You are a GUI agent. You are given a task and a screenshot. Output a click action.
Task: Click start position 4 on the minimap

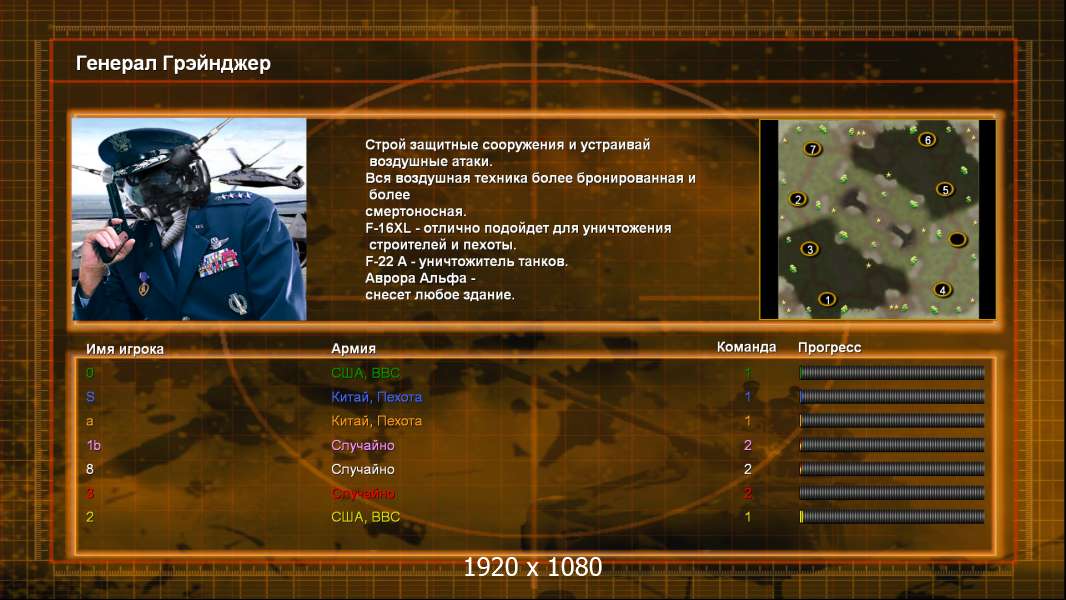pos(942,289)
